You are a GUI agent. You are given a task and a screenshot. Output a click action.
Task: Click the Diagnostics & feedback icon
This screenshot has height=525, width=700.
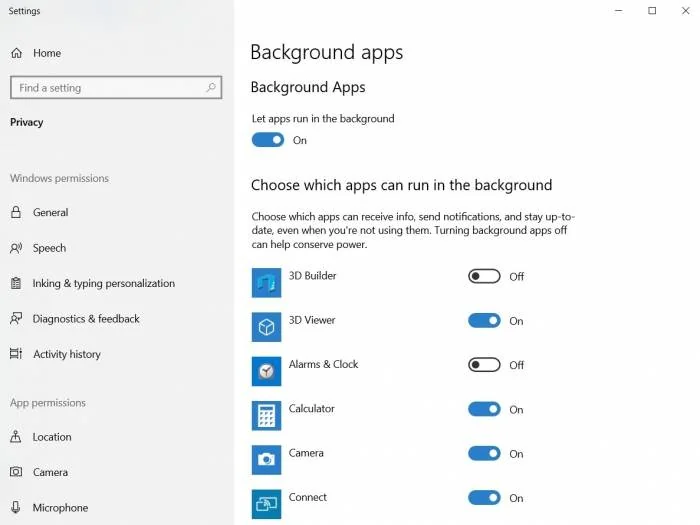coord(16,318)
